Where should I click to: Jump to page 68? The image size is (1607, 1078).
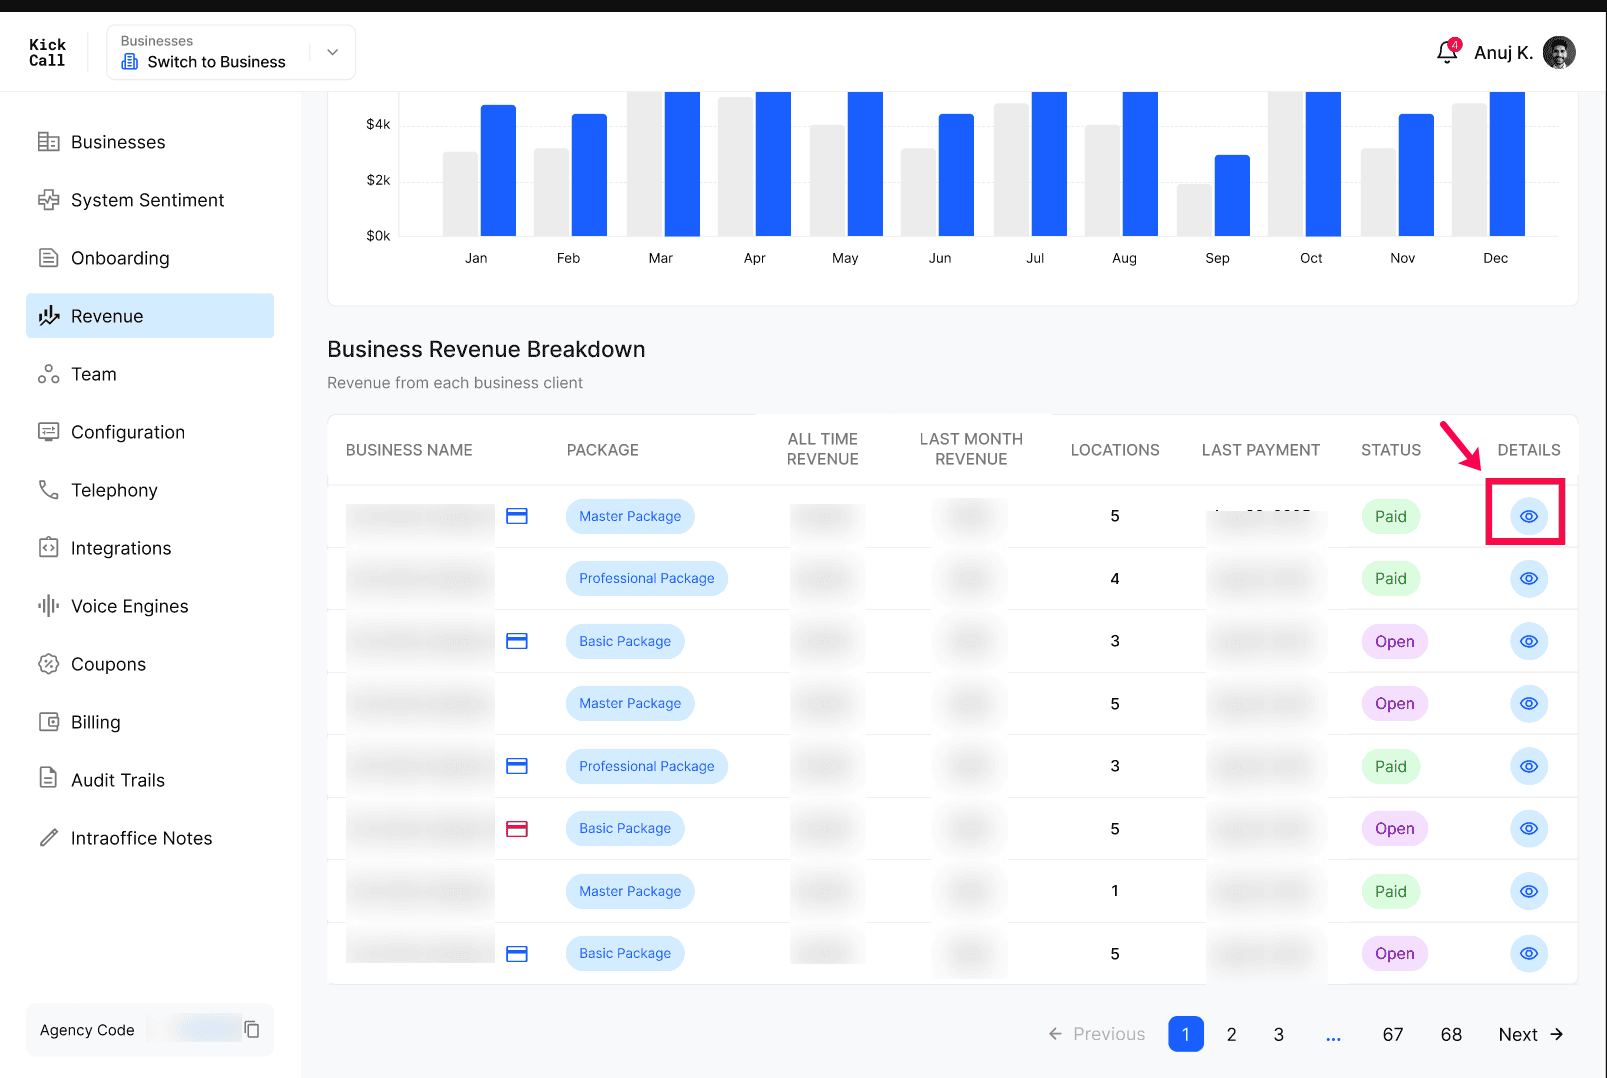tap(1451, 1034)
